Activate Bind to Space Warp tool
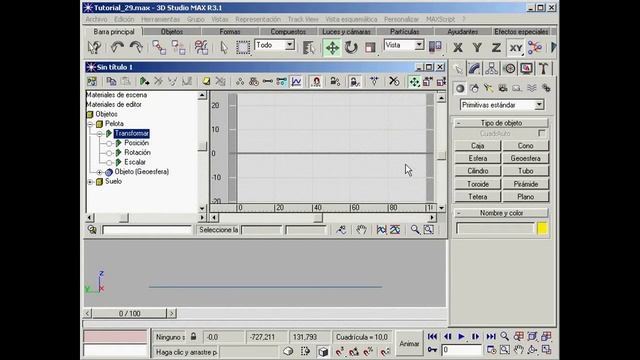This screenshot has width=640, height=360. tap(201, 47)
